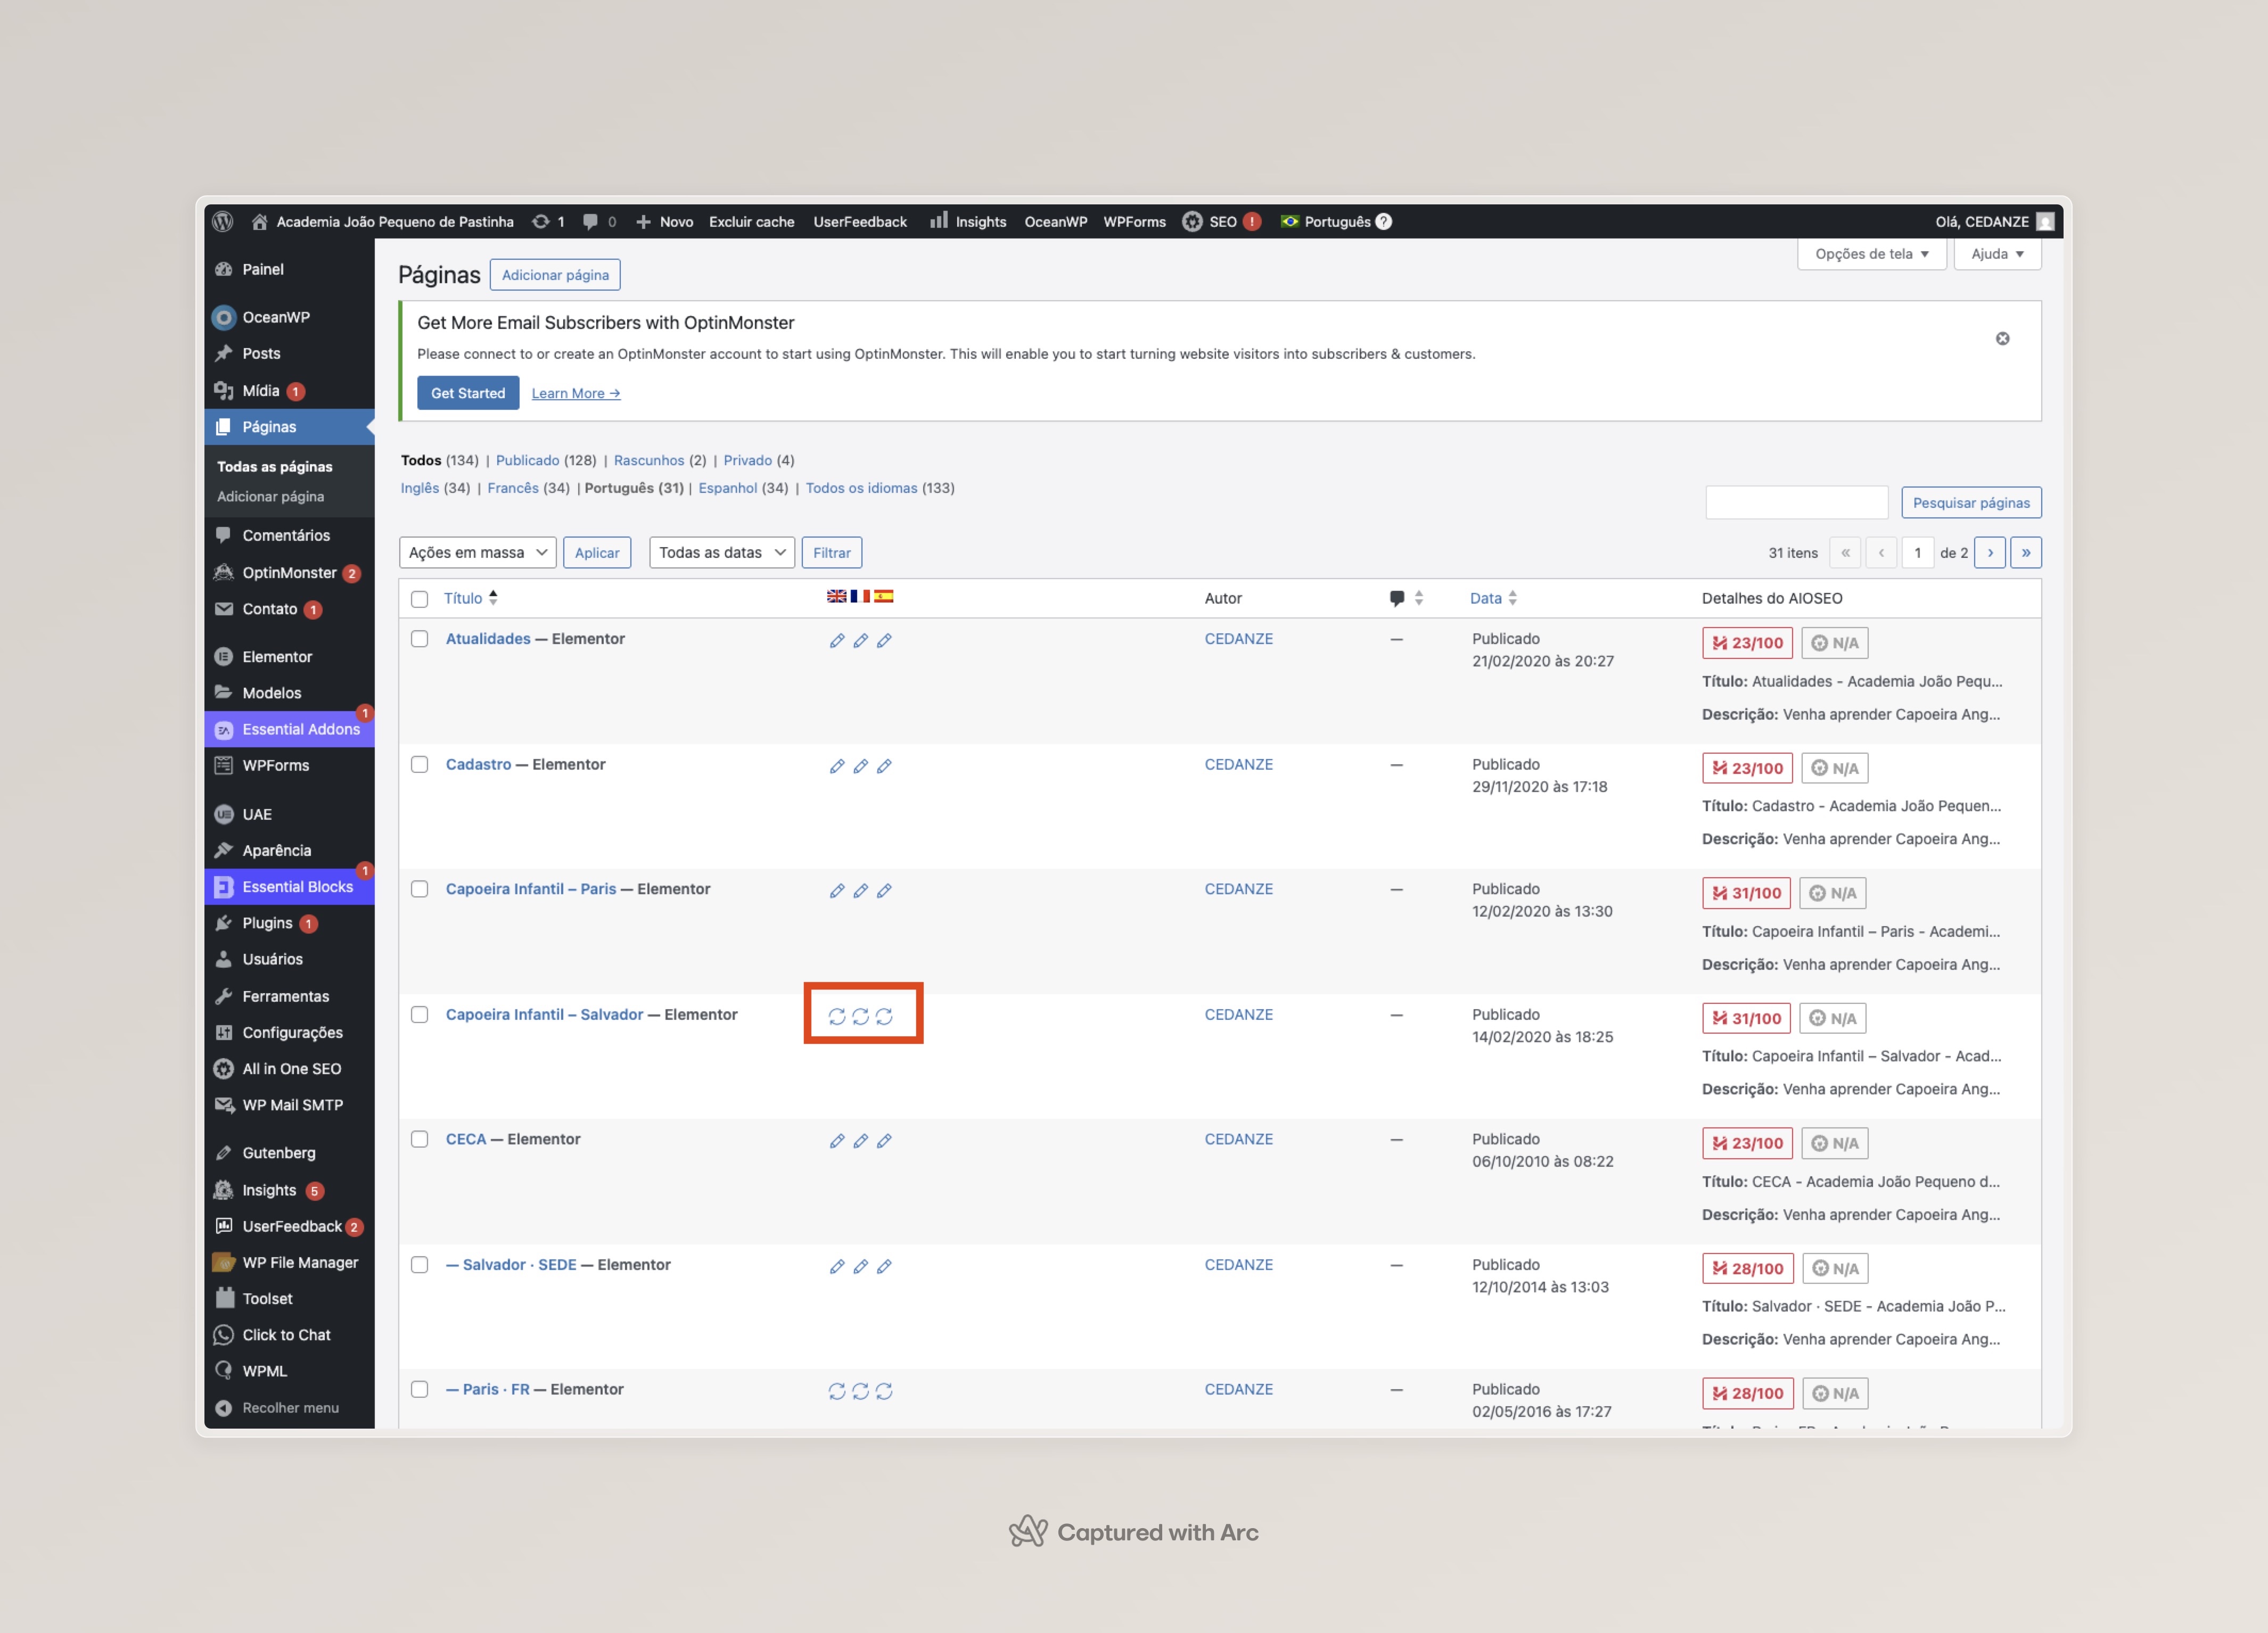Filter pages by Espanhol language
This screenshot has height=1633, width=2268.
click(x=727, y=488)
